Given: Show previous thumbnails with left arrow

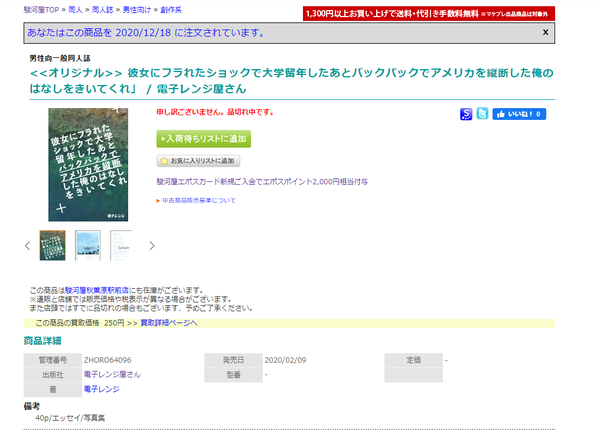Looking at the screenshot, I should point(27,246).
